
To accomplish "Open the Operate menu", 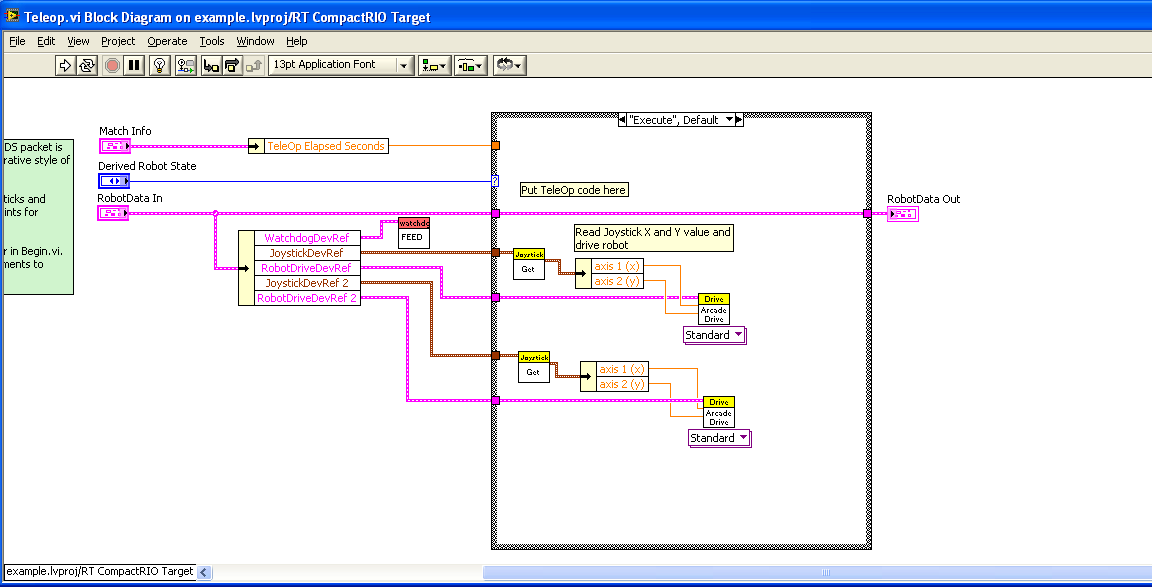I will click(167, 41).
